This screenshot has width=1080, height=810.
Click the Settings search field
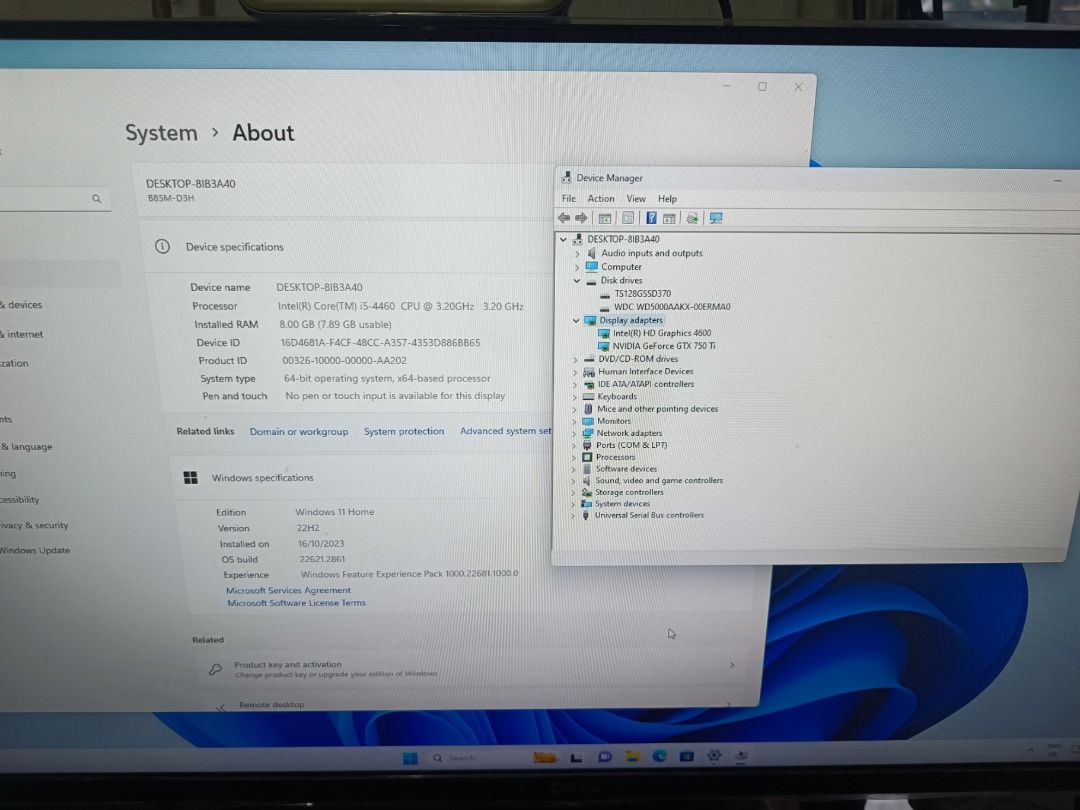point(54,199)
